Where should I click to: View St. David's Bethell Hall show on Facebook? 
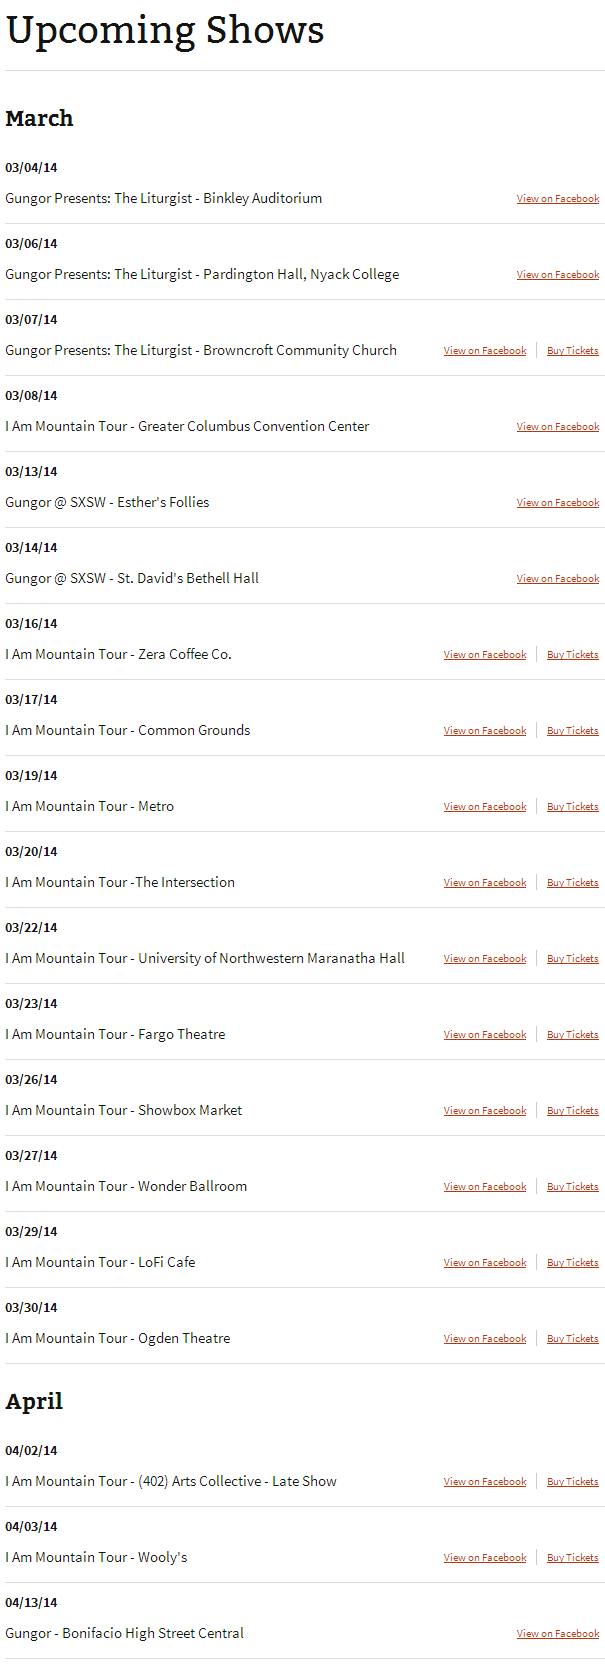557,579
